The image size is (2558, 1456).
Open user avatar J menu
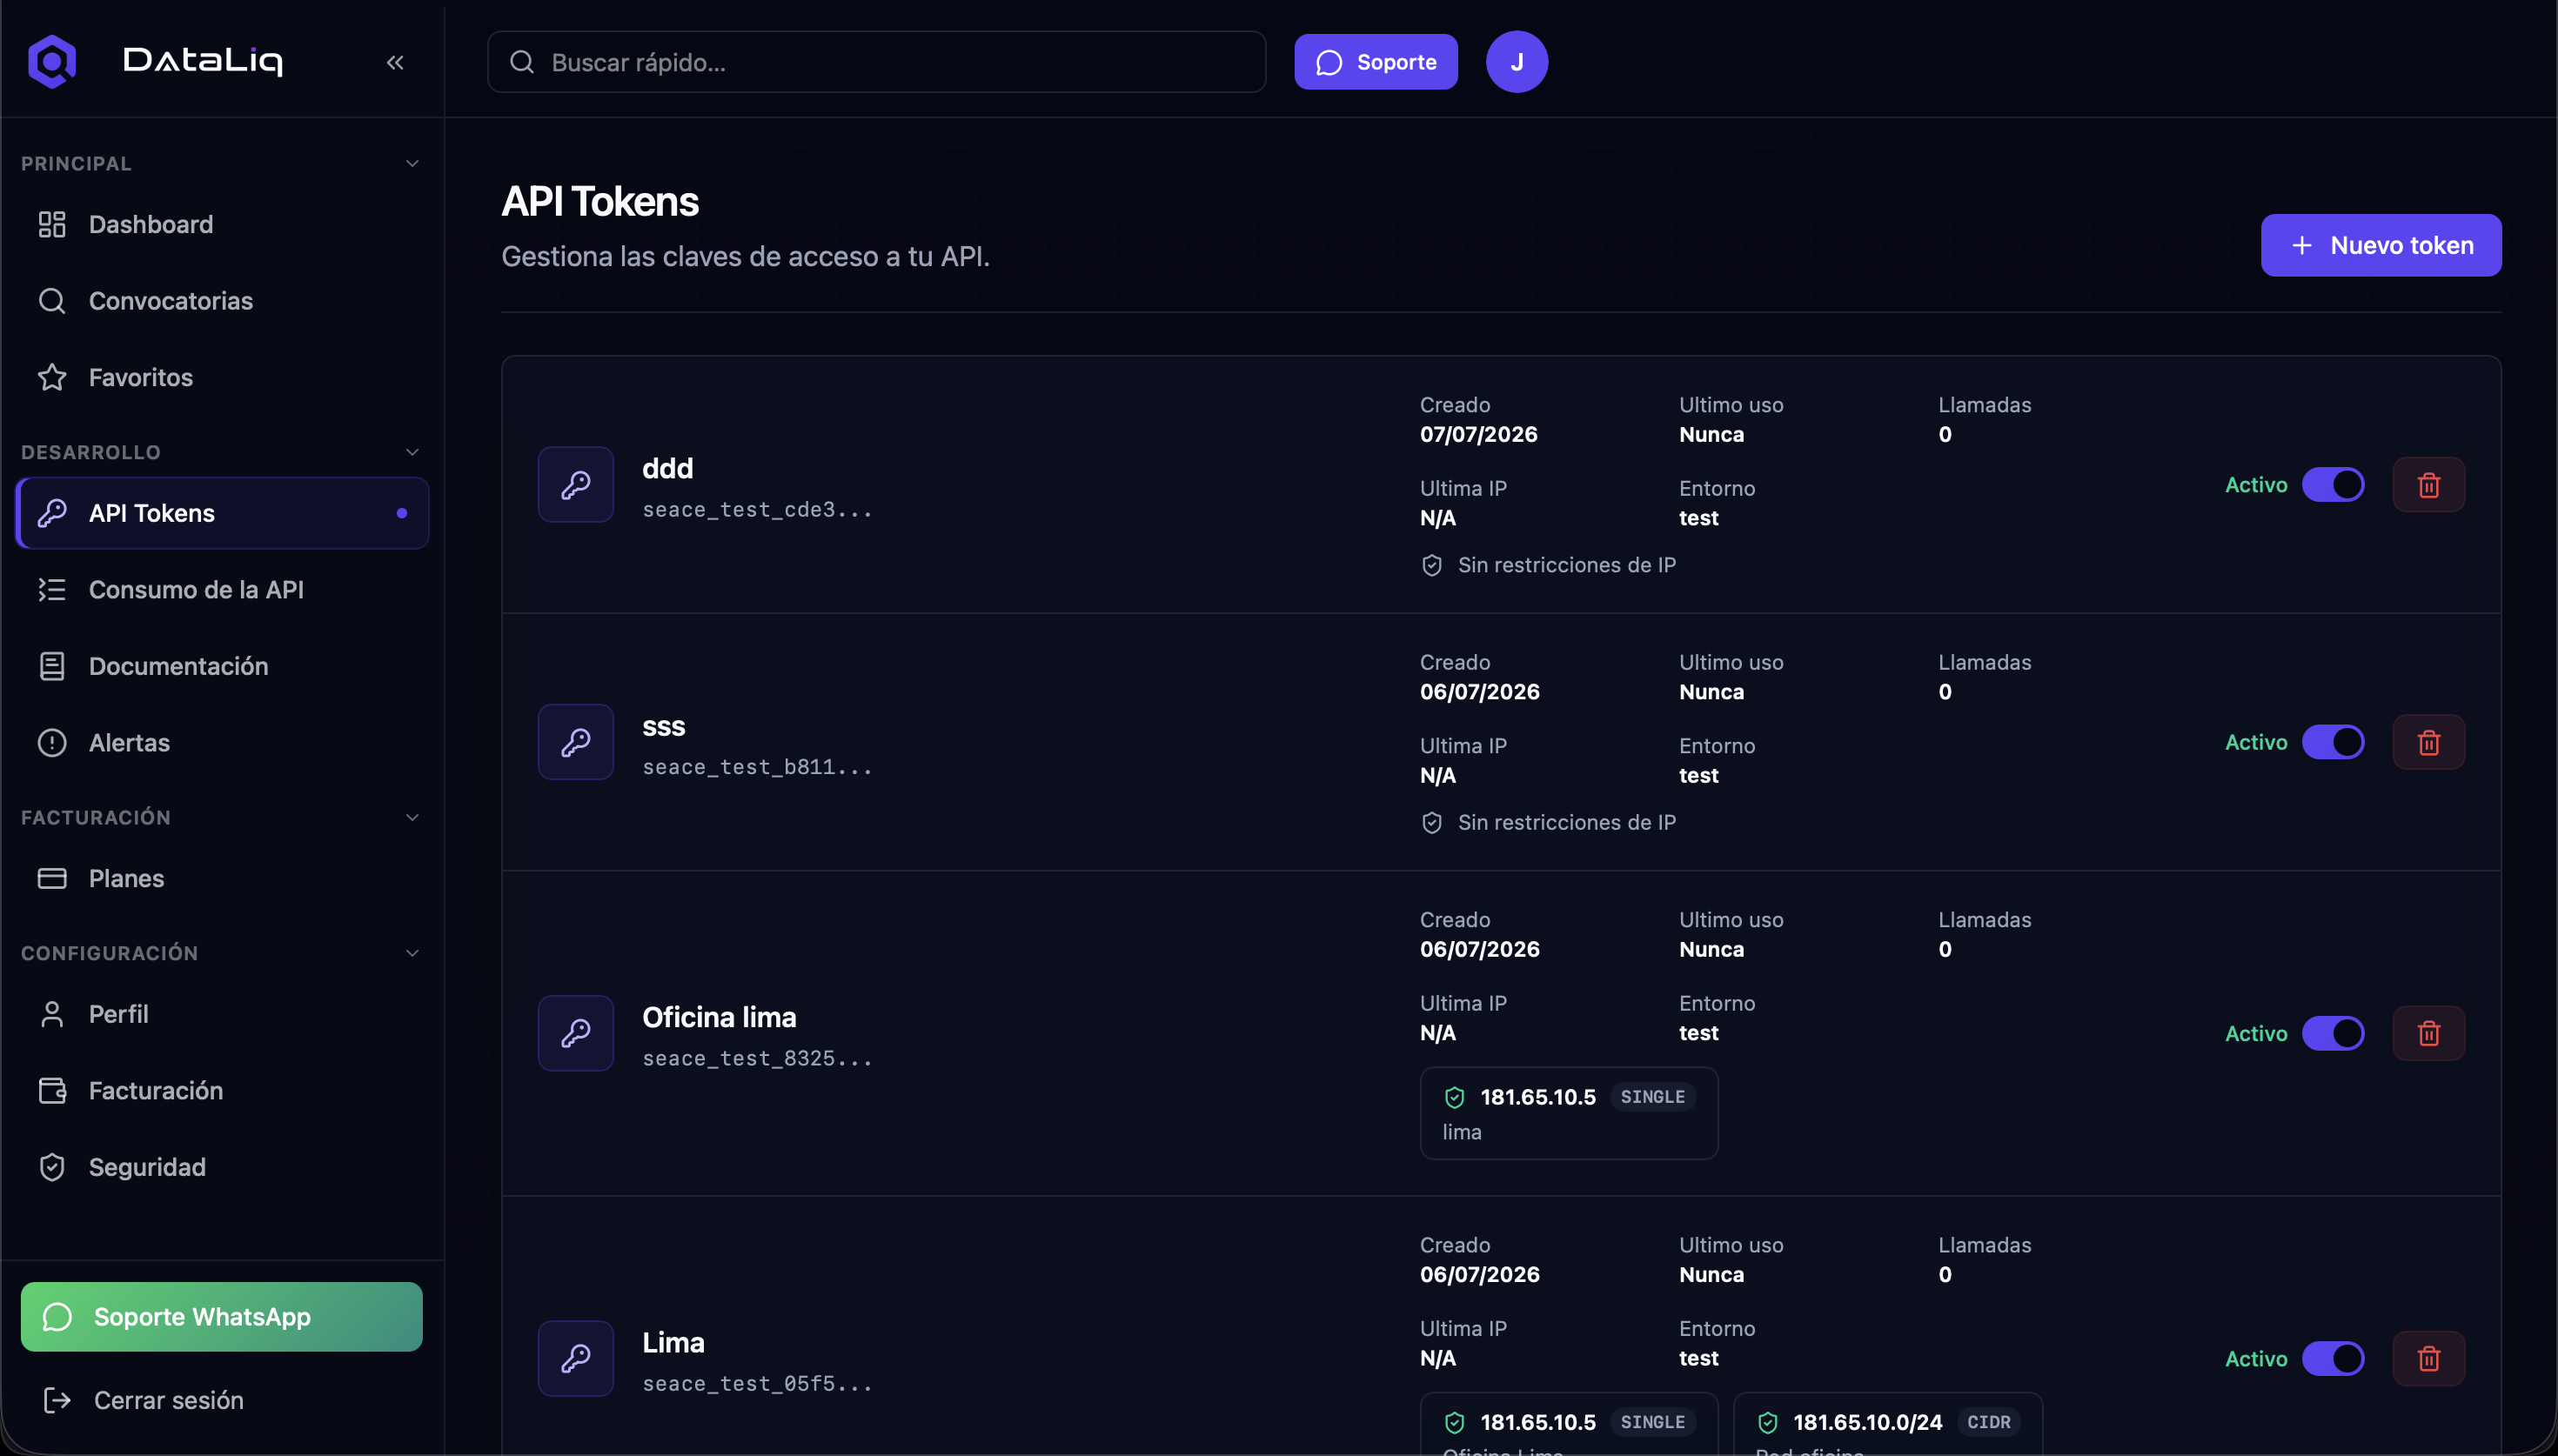click(x=1516, y=62)
